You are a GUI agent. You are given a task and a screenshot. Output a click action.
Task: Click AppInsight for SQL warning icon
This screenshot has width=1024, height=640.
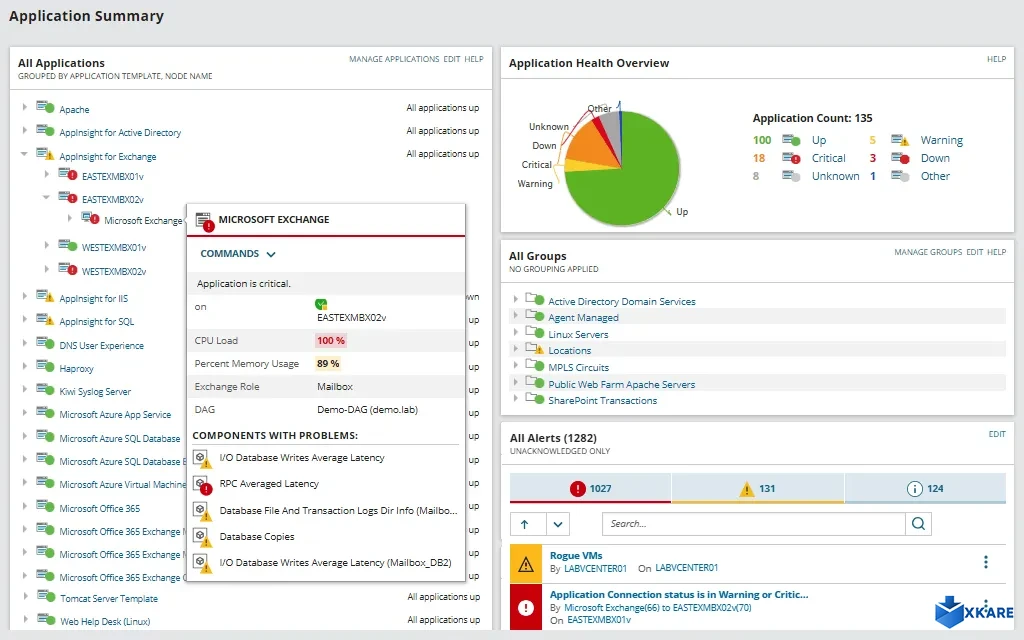pos(45,319)
